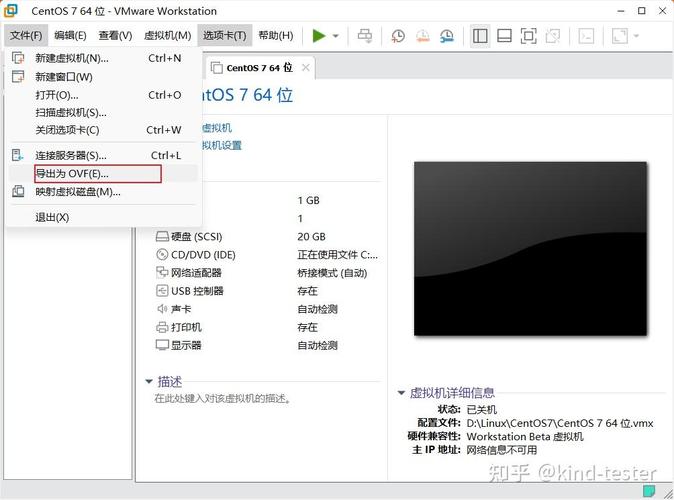Click the 桥接模式 (自动) network value
Screen dimensions: 674x500
(332, 273)
